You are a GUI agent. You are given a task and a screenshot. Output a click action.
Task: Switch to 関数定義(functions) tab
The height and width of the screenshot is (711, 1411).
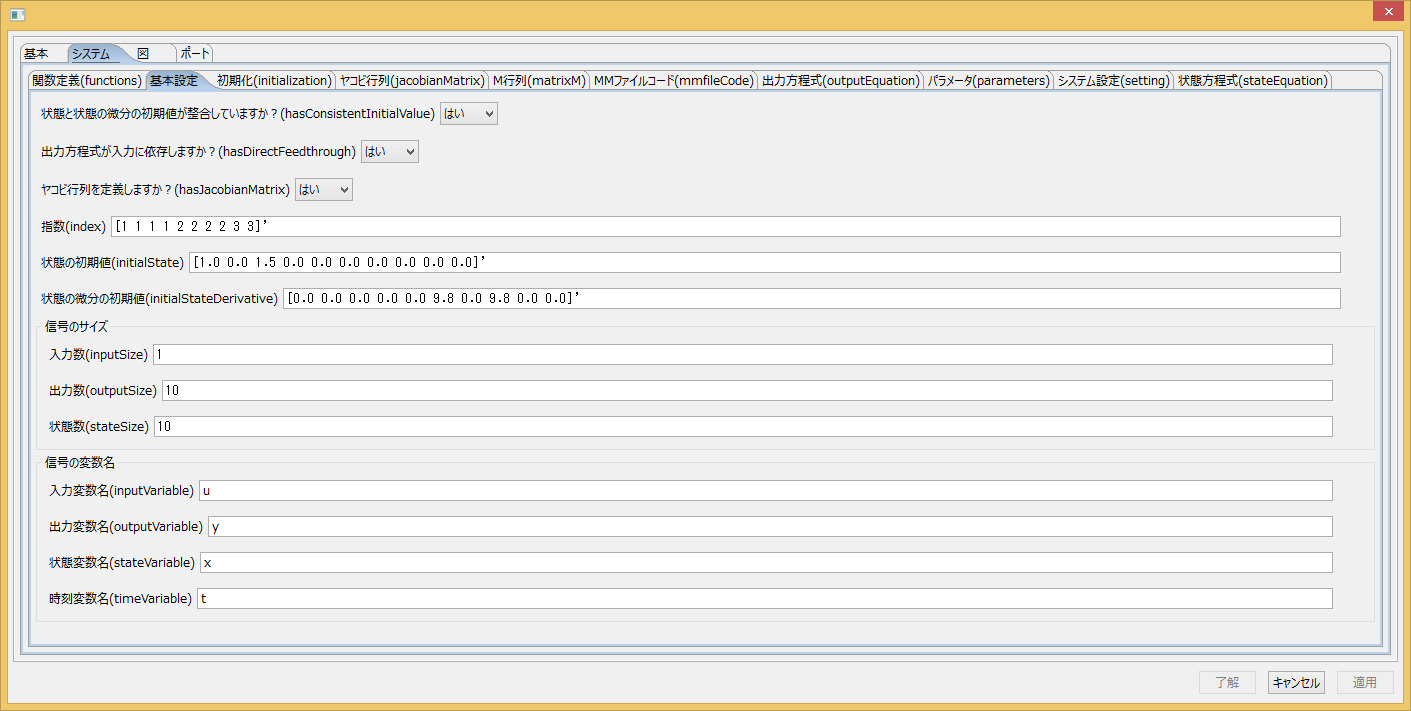[87, 81]
